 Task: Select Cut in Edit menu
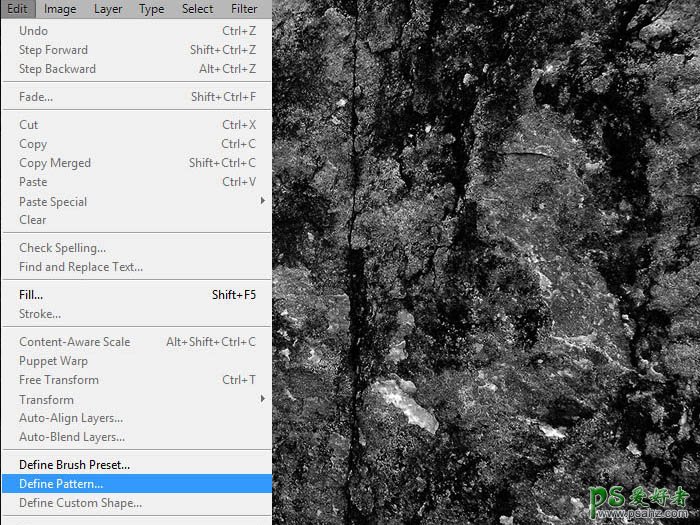coord(137,125)
